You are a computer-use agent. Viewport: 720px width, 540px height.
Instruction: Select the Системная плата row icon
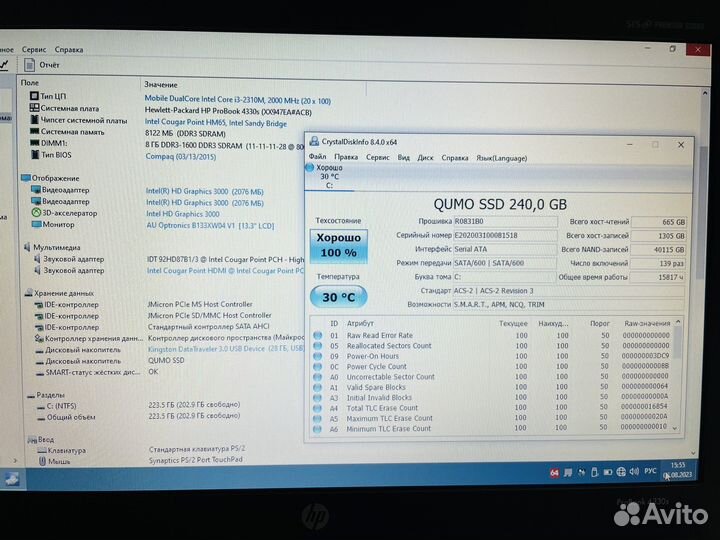point(34,108)
